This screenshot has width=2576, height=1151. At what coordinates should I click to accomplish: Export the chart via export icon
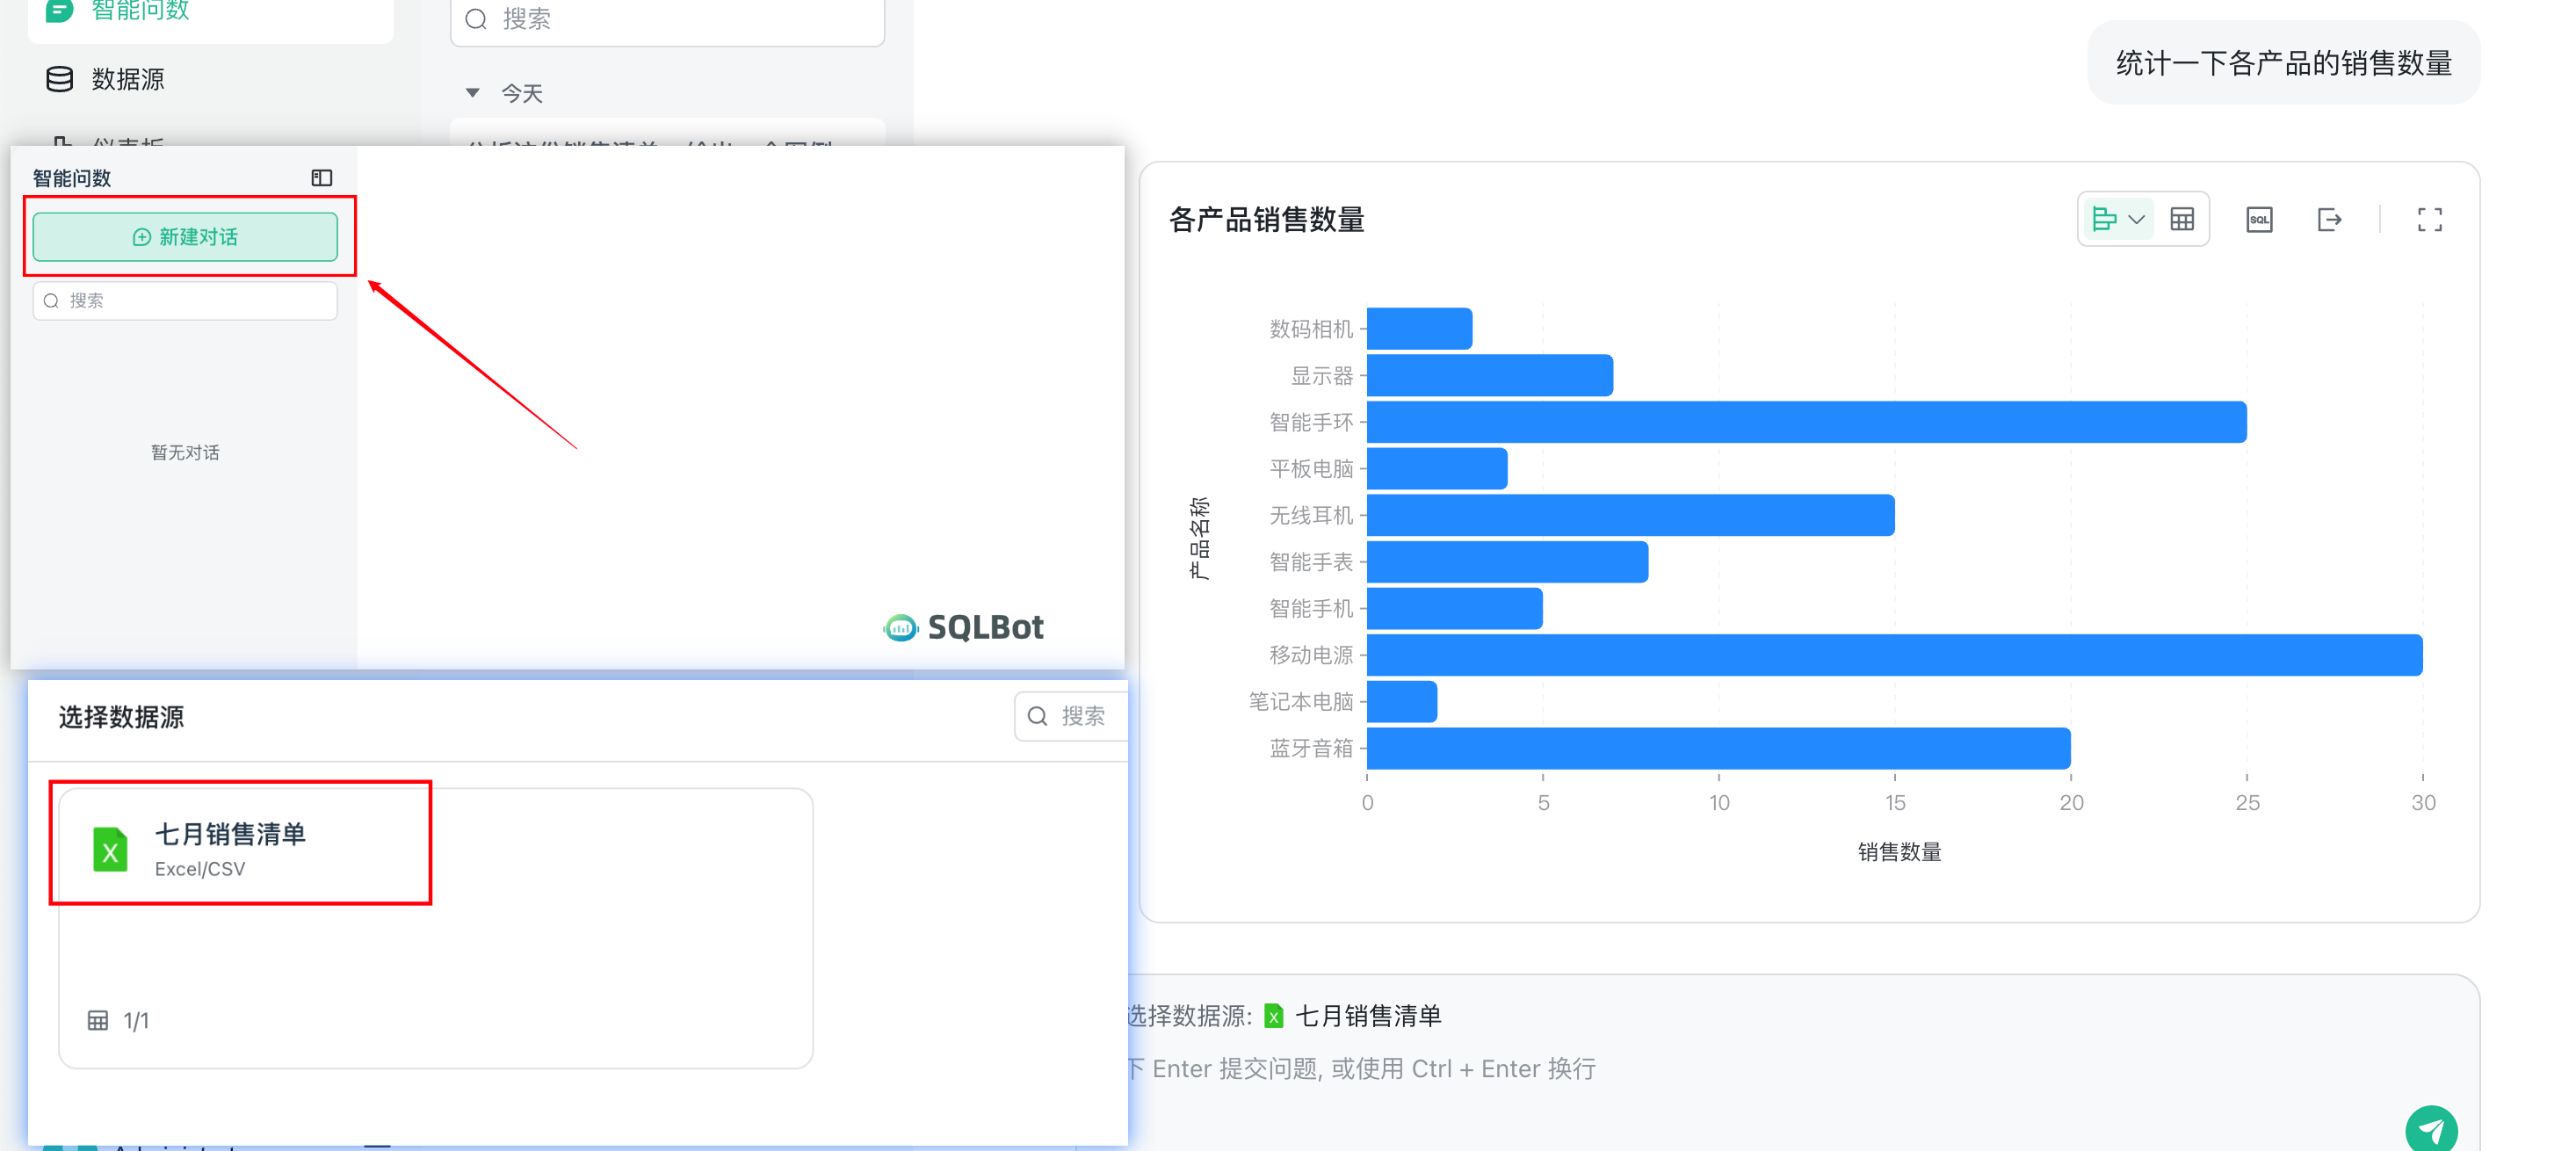(x=2329, y=219)
